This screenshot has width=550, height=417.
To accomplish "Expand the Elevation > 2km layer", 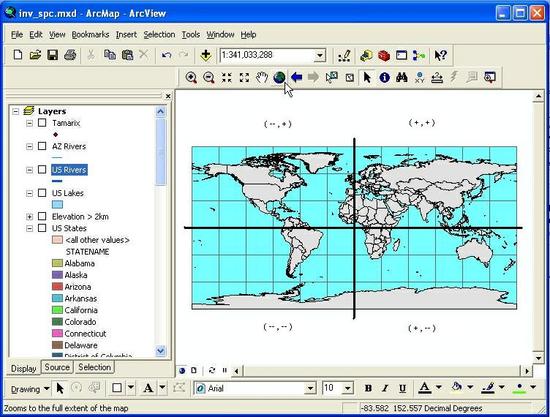I will [x=29, y=217].
